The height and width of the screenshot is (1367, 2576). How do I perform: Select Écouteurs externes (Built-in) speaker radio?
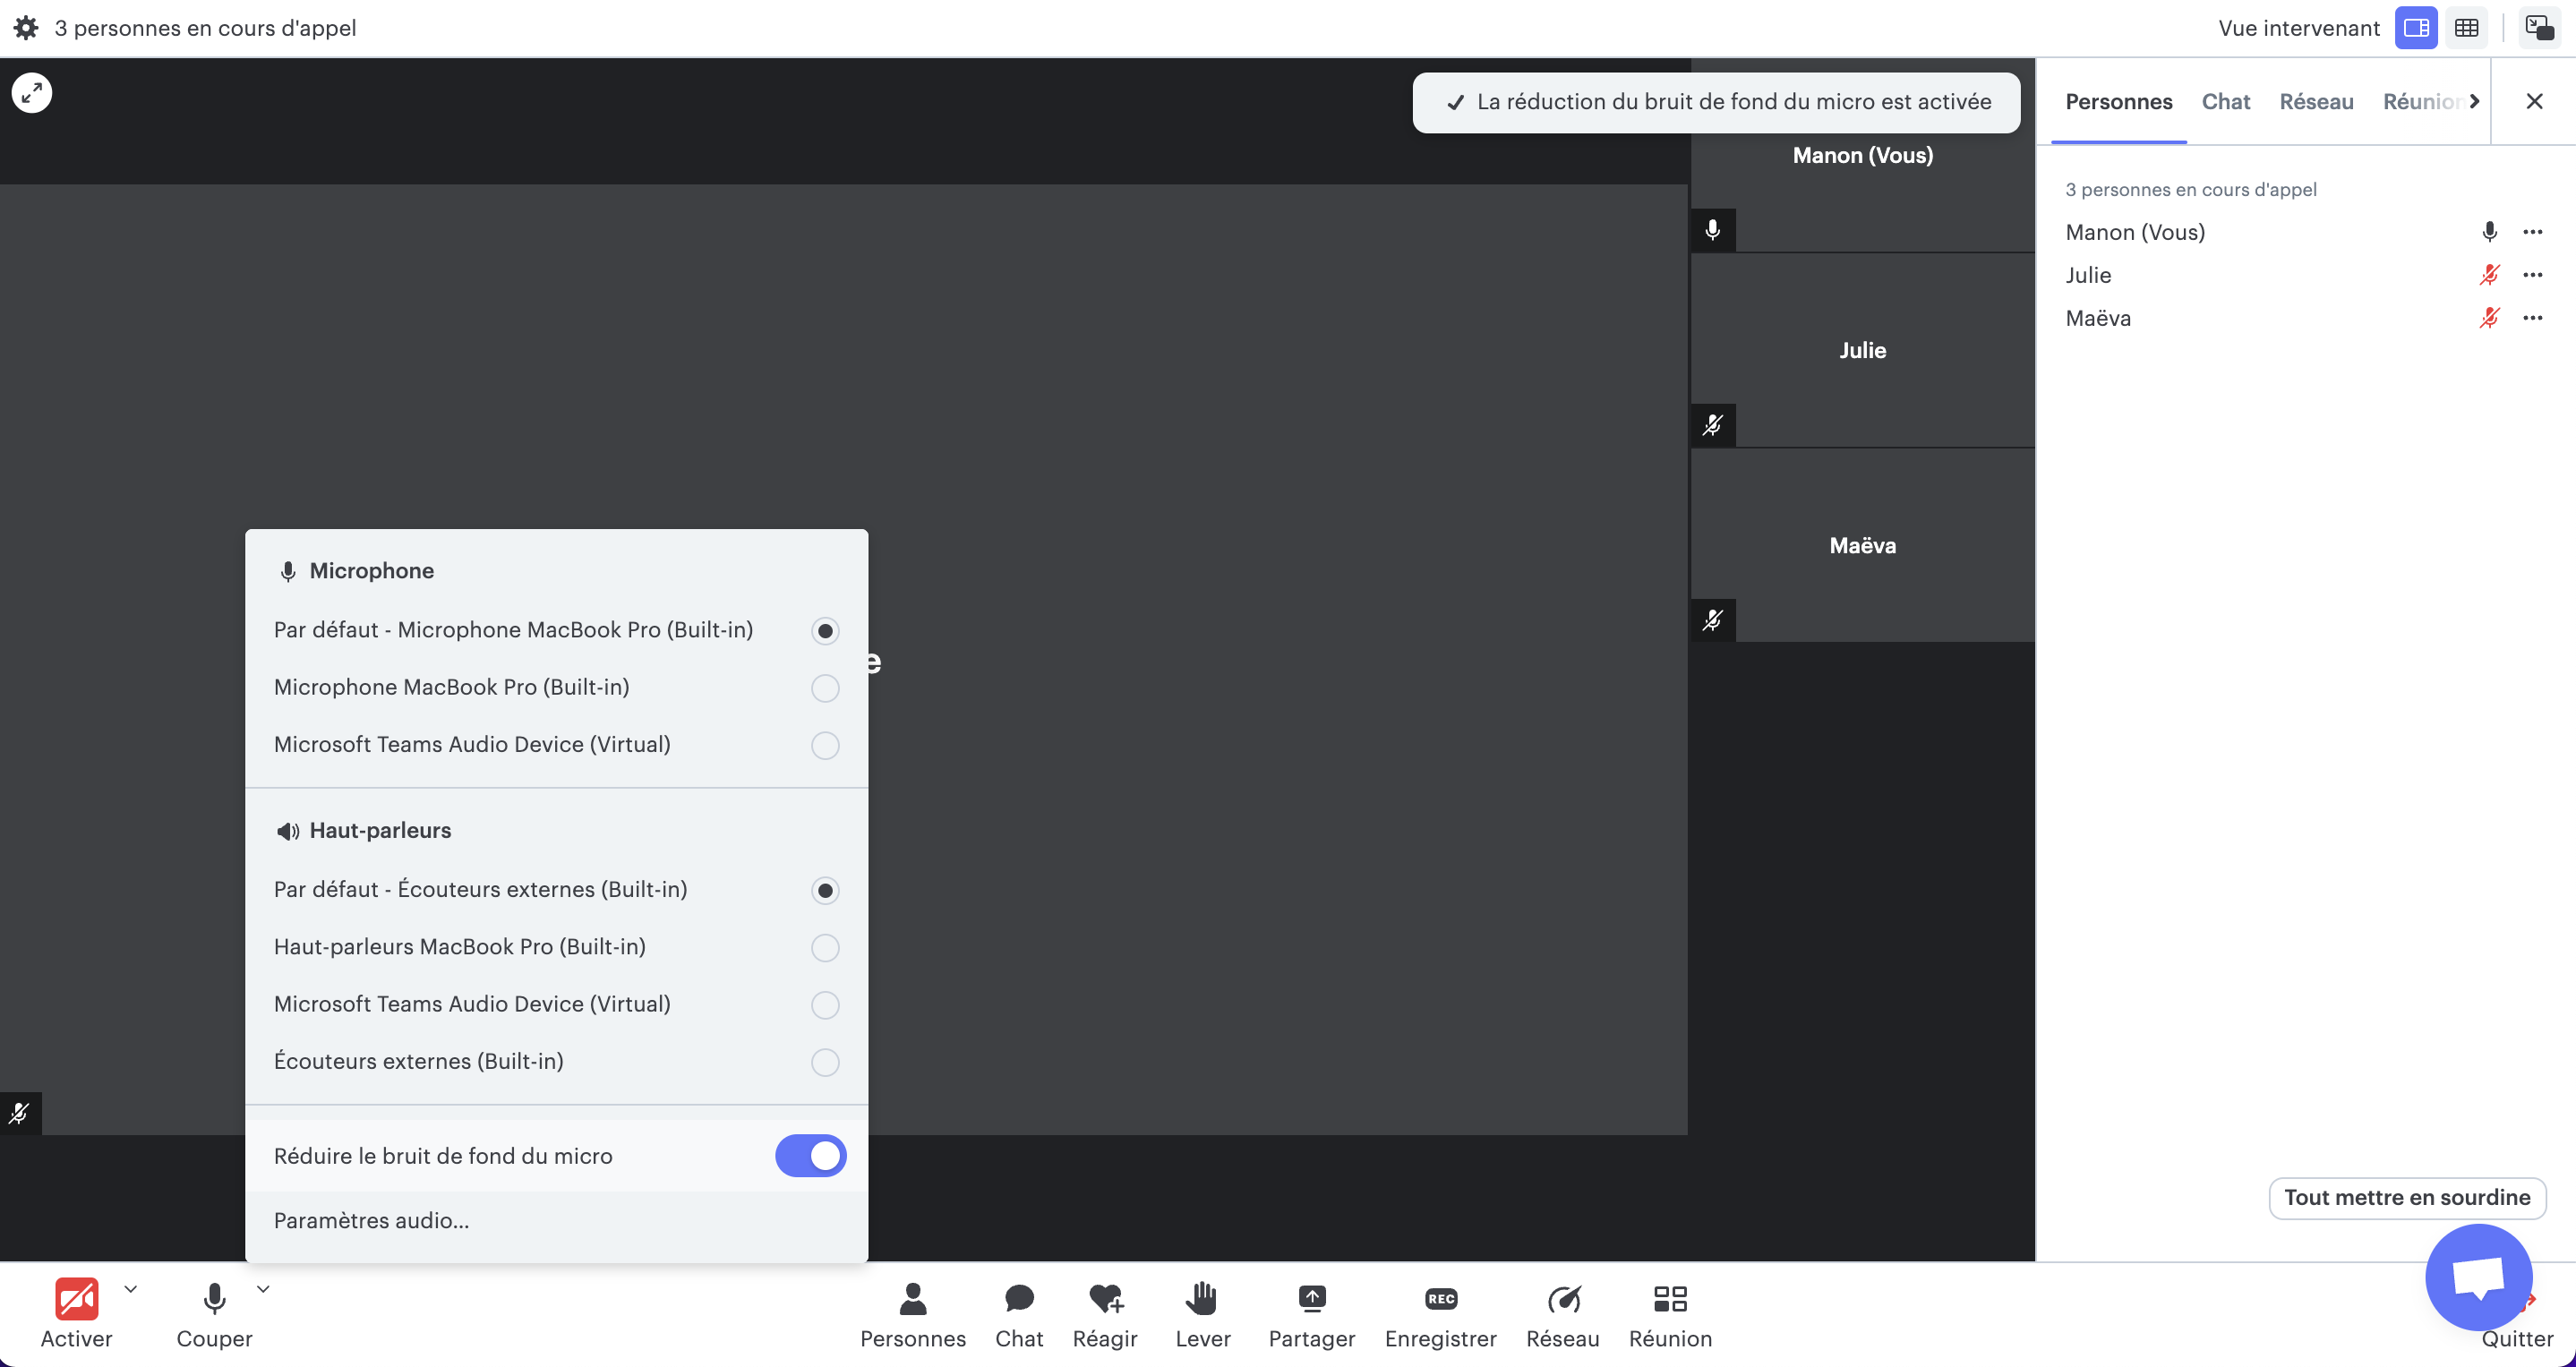825,1062
